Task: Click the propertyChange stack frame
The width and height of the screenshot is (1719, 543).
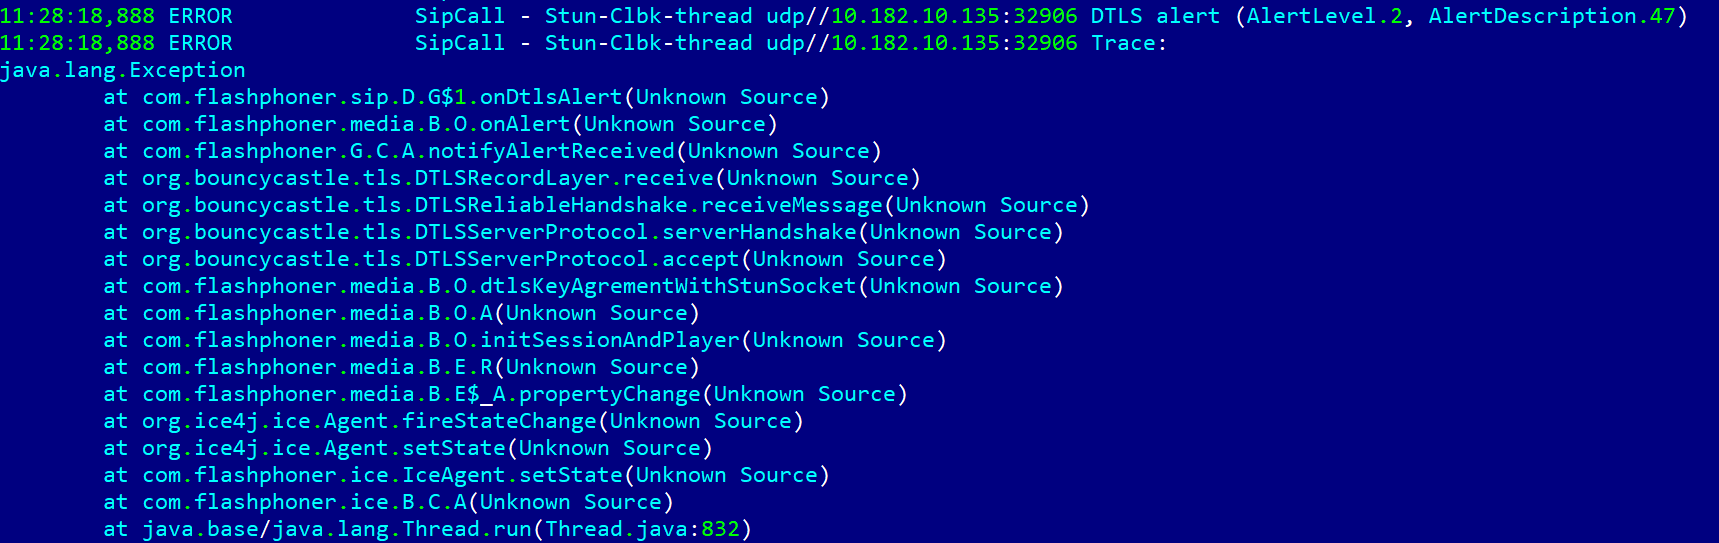Action: 609,394
